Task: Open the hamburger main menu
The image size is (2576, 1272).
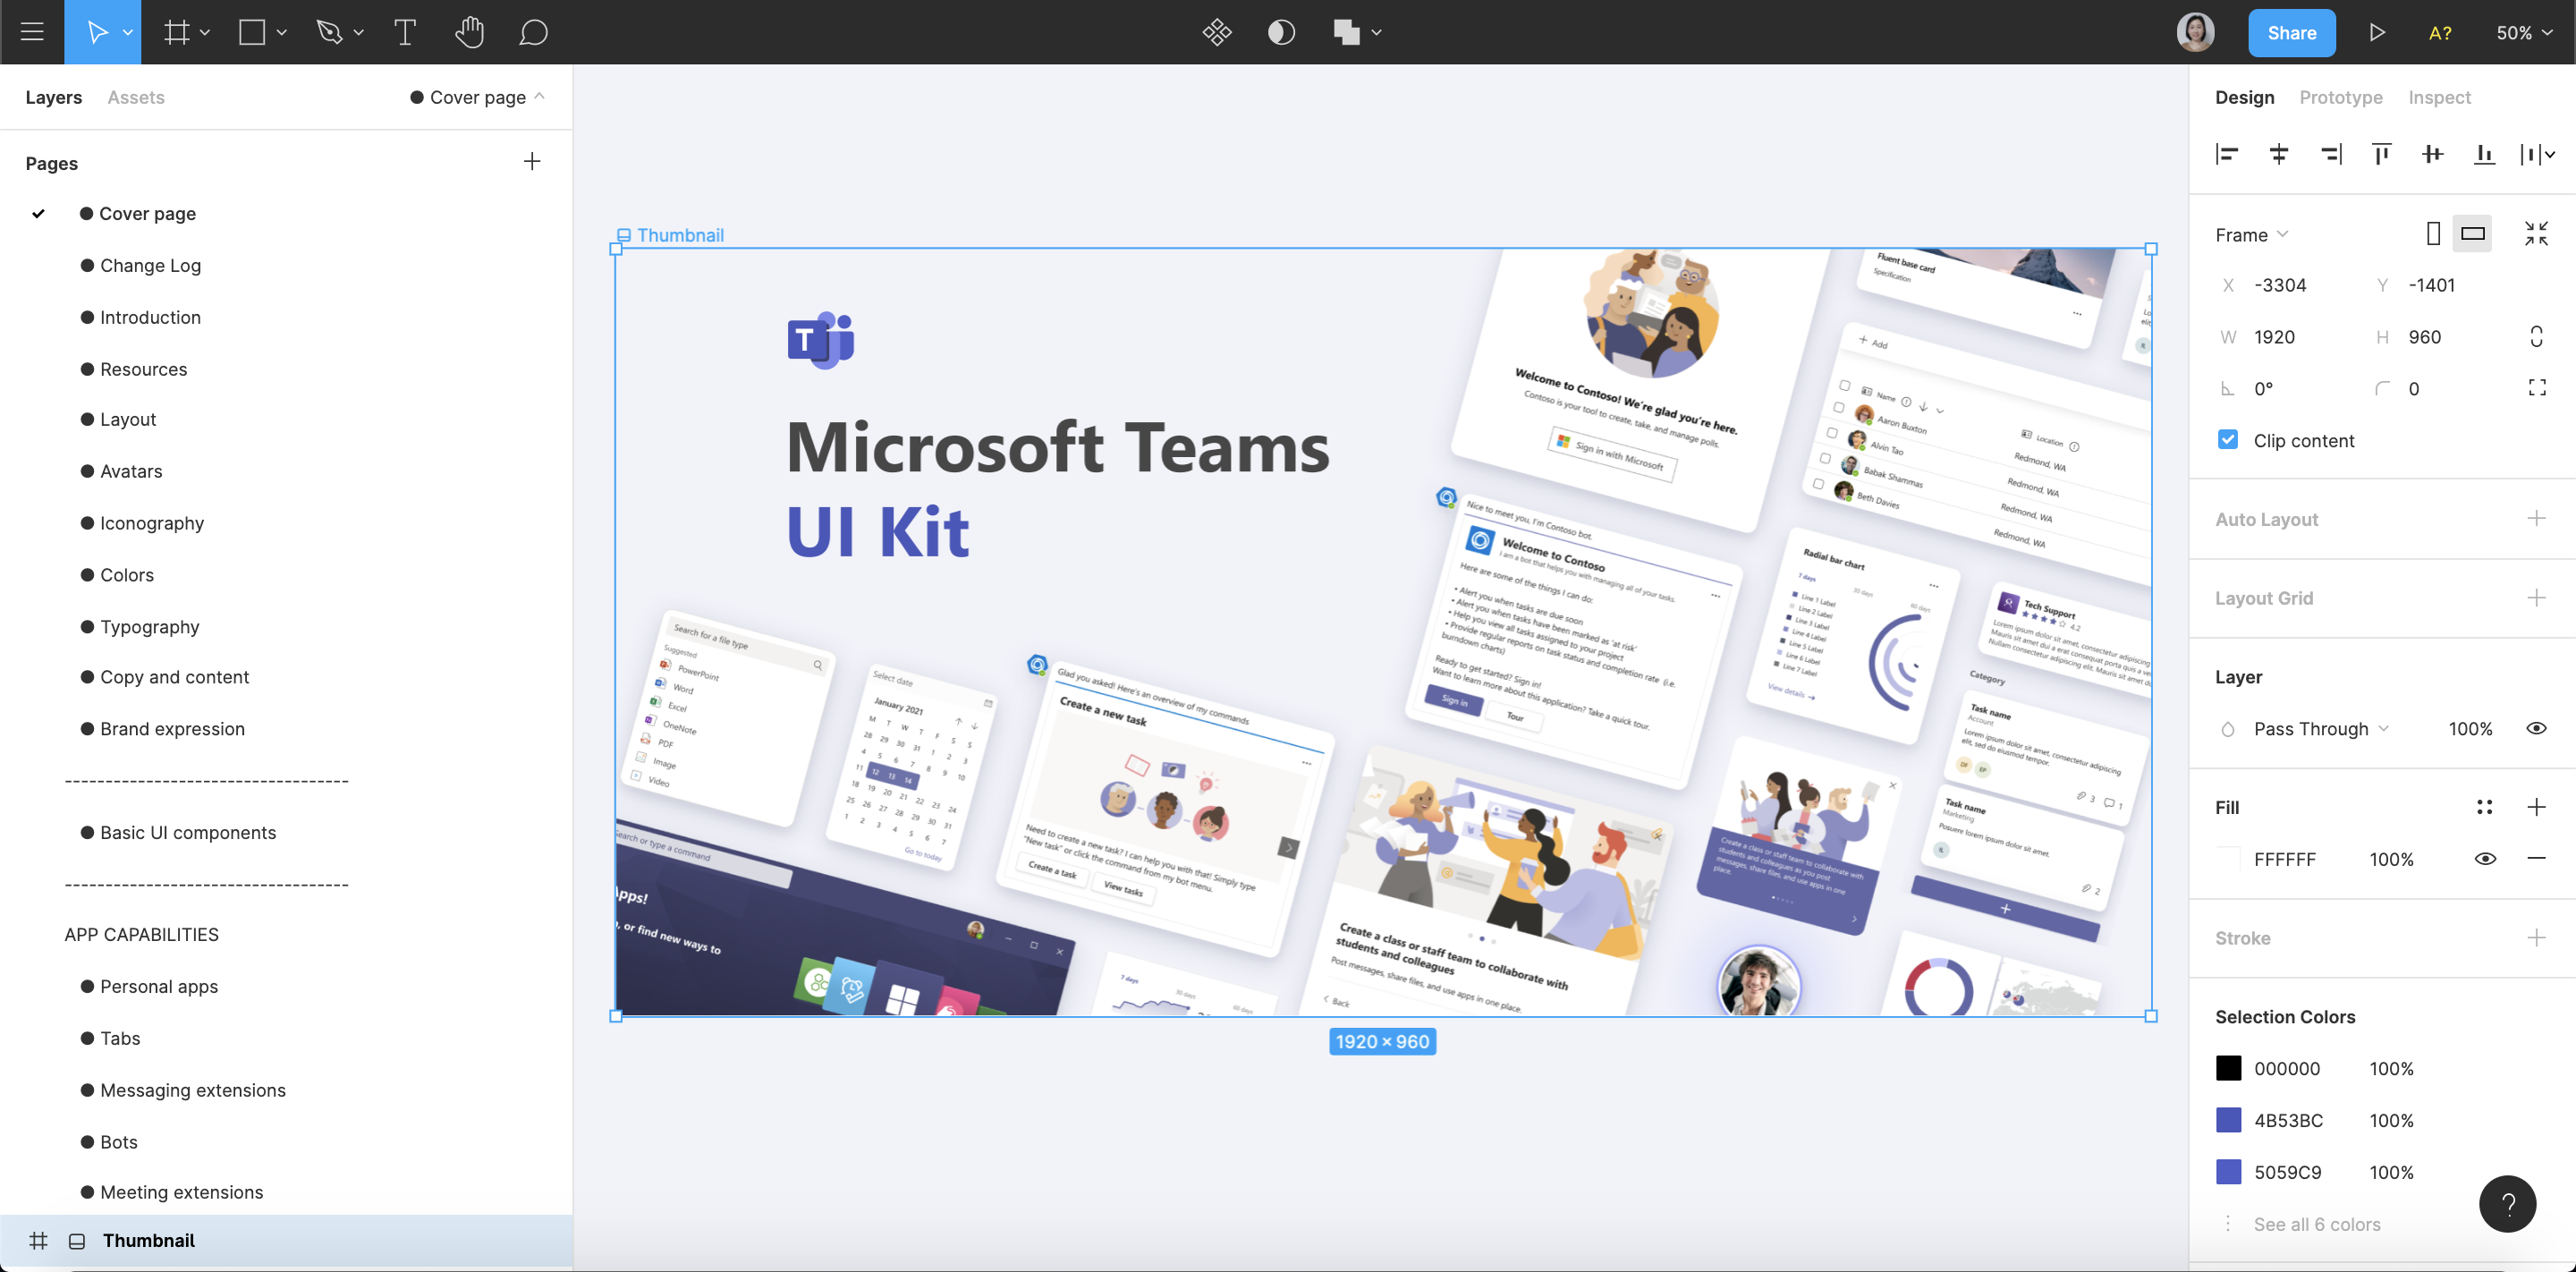Action: 32,32
